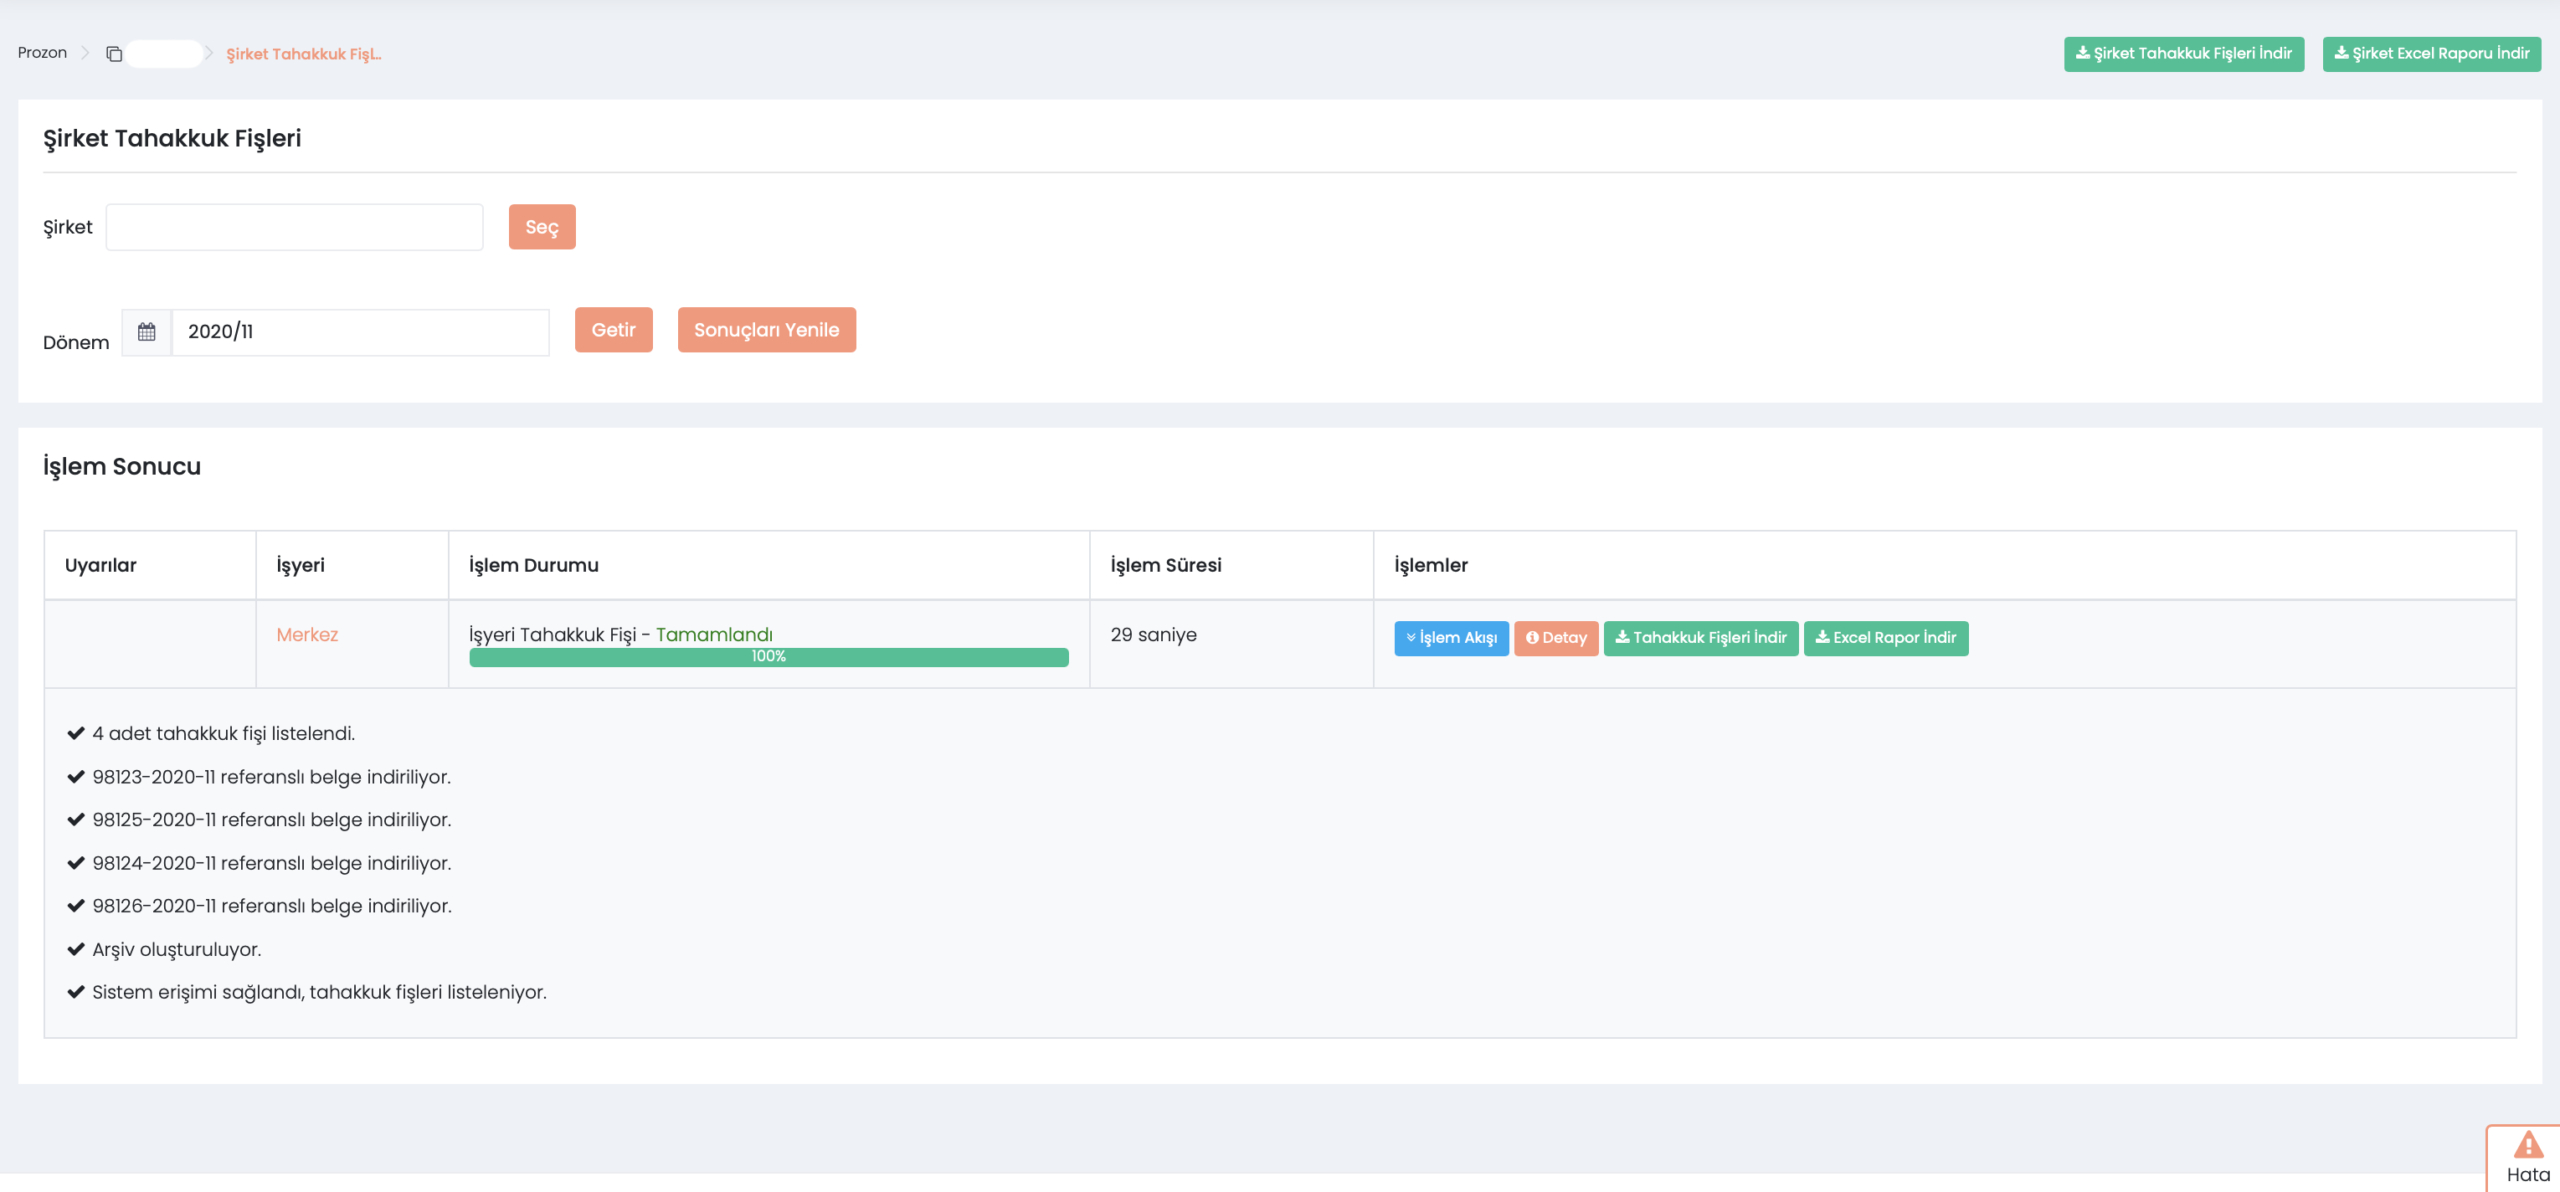
Task: Click the Prozon breadcrumb link
Action: 42,53
